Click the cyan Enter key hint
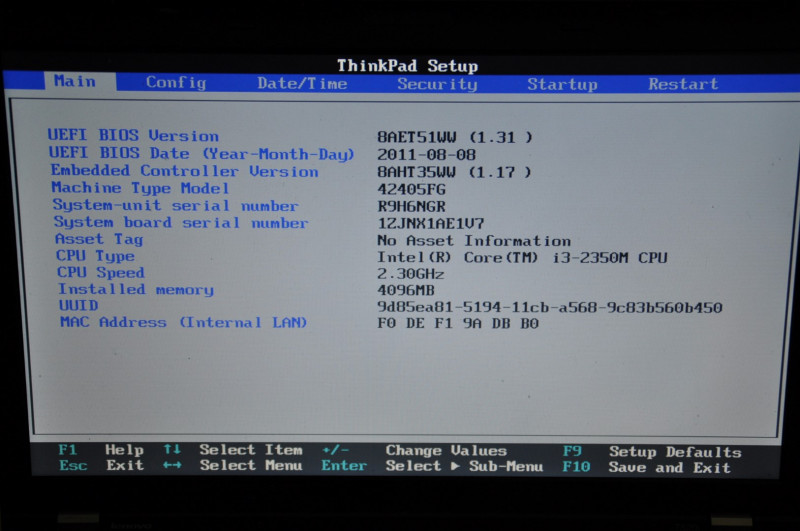Viewport: 800px width, 531px height. (x=344, y=466)
